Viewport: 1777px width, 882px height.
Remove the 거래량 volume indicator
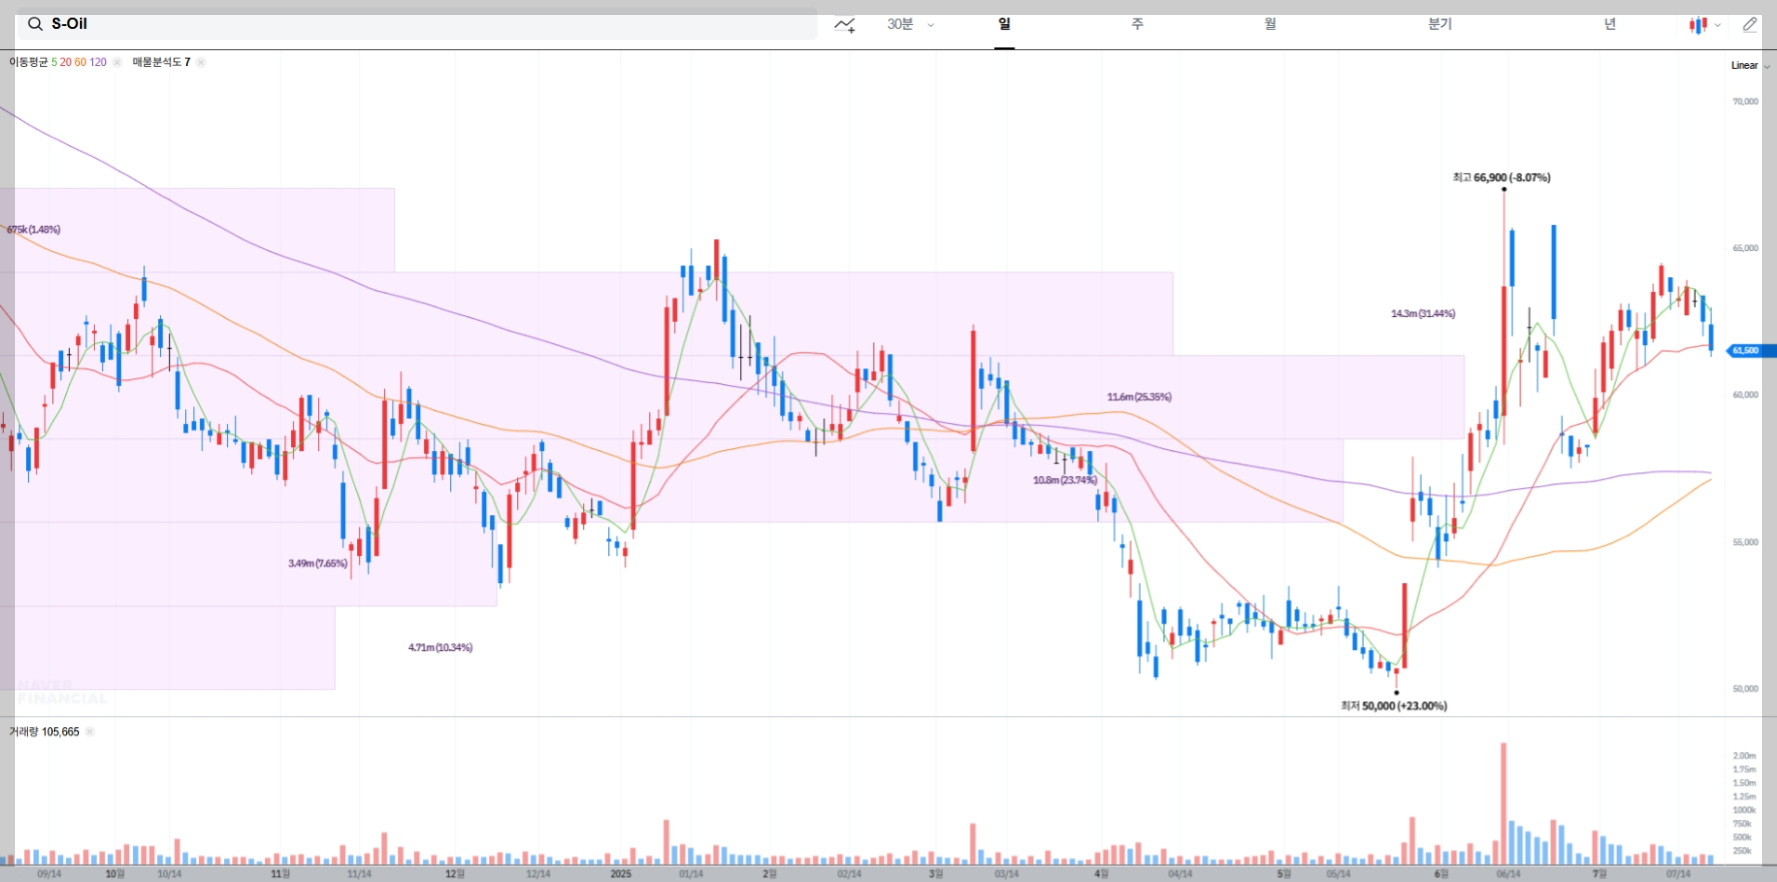[x=89, y=732]
